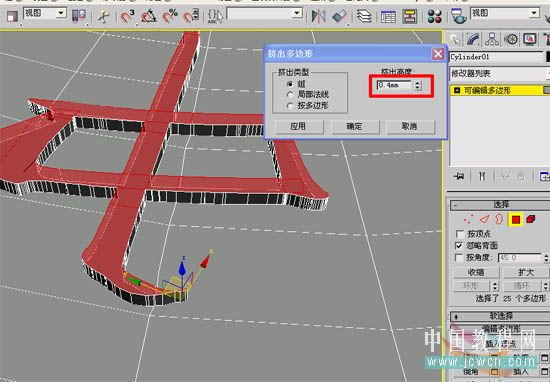Screen dimensions: 550x382
Task: Click the 扩大 grow button
Action: [526, 273]
